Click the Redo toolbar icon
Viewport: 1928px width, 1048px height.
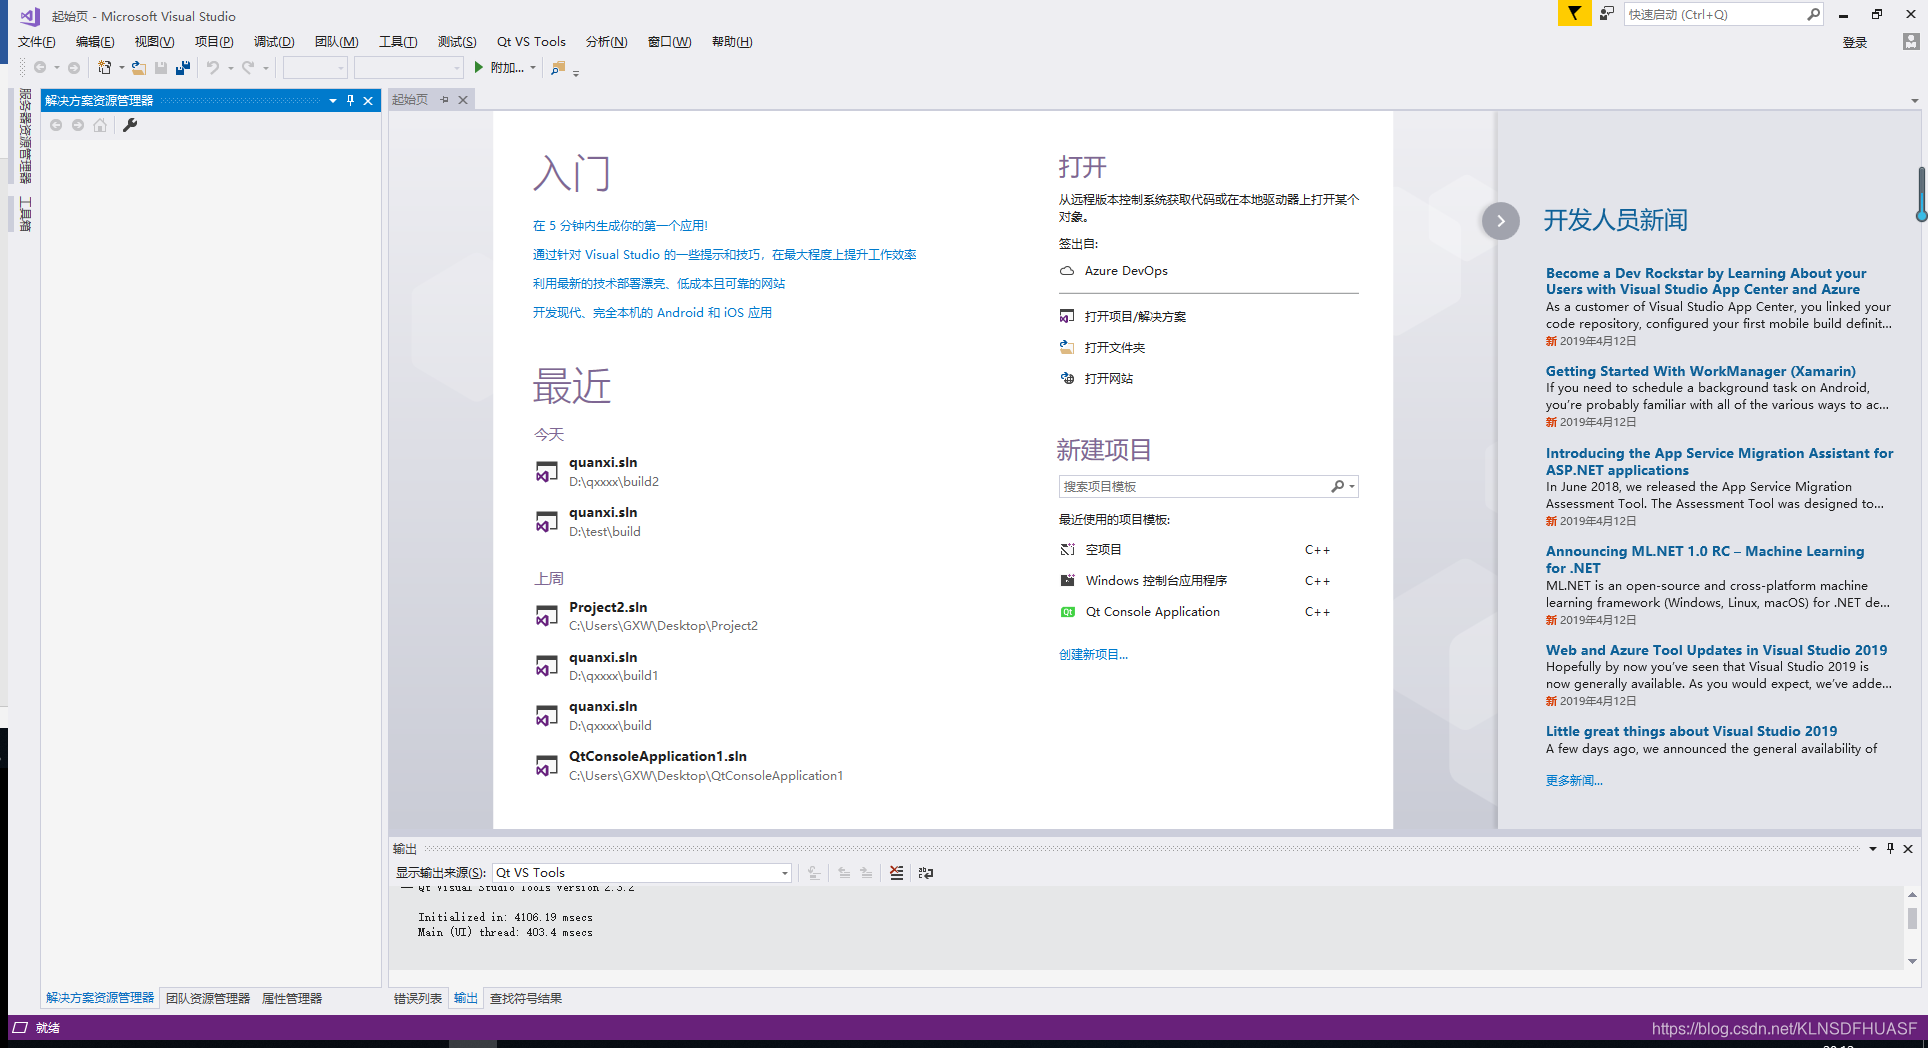click(x=248, y=68)
